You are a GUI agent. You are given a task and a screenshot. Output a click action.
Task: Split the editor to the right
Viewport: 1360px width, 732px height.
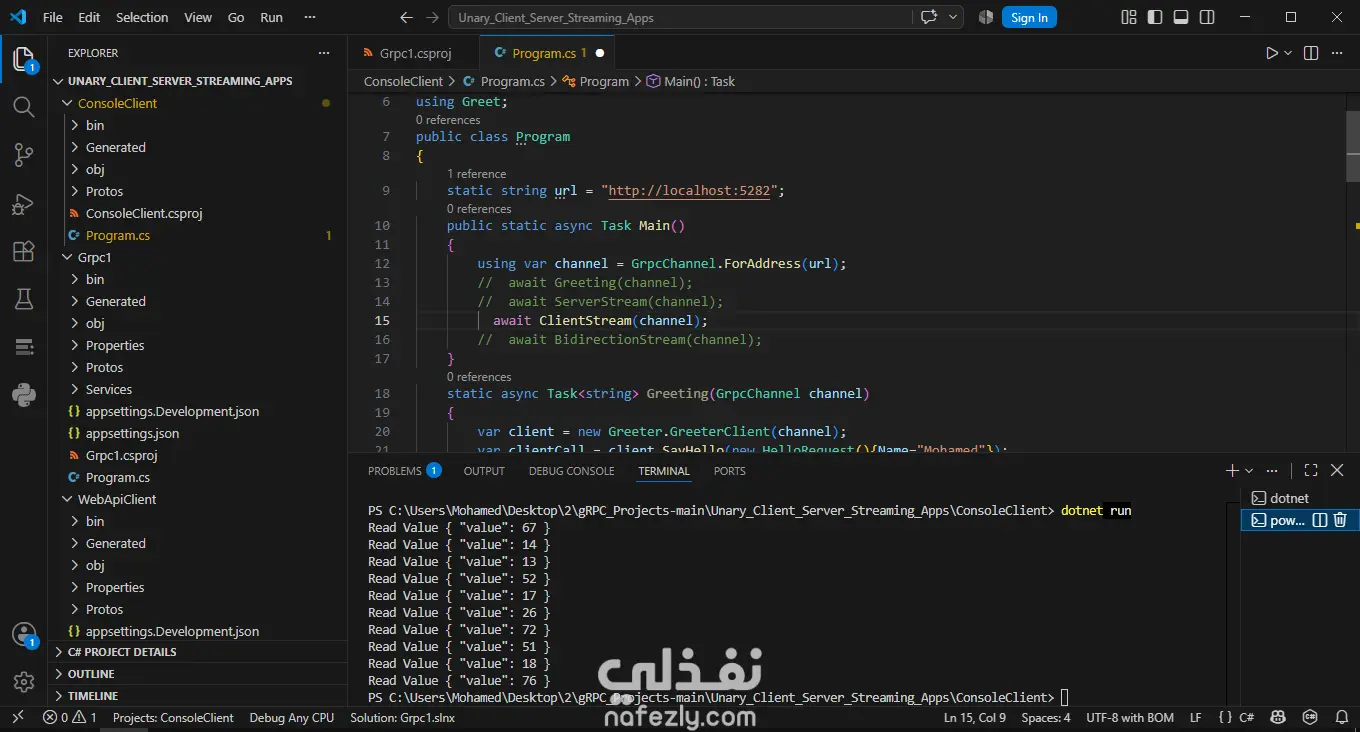coord(1311,53)
